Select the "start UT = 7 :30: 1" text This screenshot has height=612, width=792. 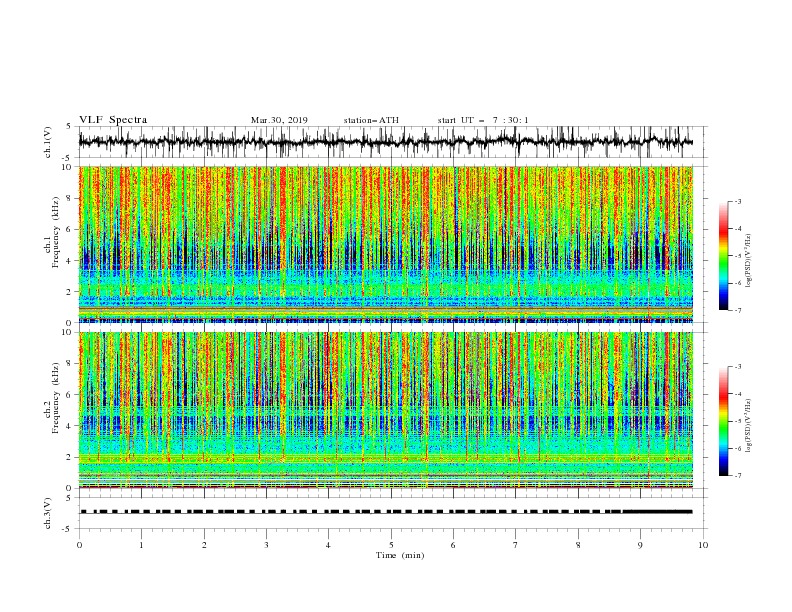click(482, 120)
